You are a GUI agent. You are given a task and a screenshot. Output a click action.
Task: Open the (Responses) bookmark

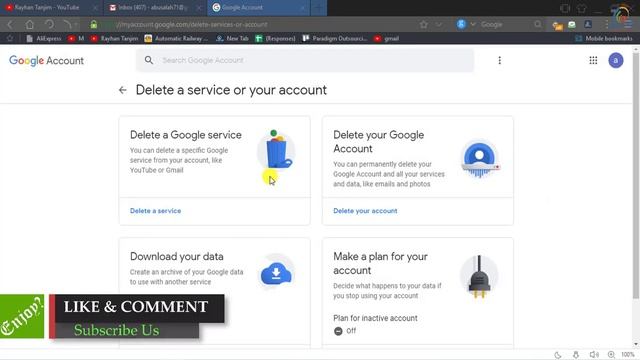pyautogui.click(x=275, y=38)
